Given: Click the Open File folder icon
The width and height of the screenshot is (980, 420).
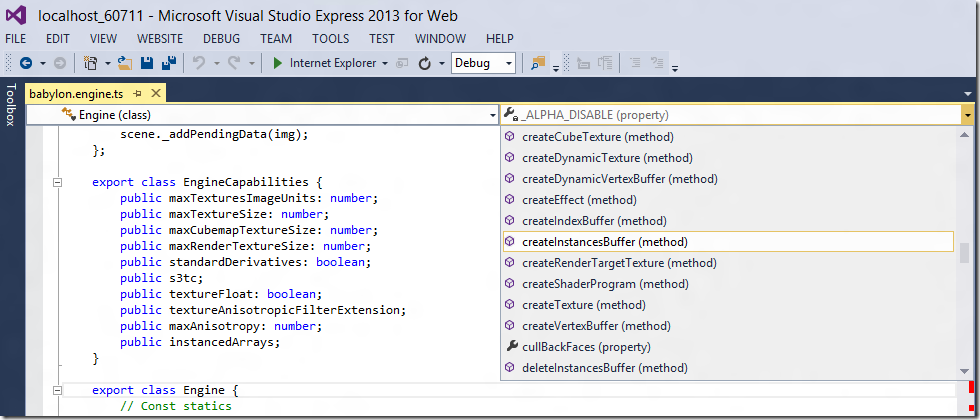Looking at the screenshot, I should 126,63.
